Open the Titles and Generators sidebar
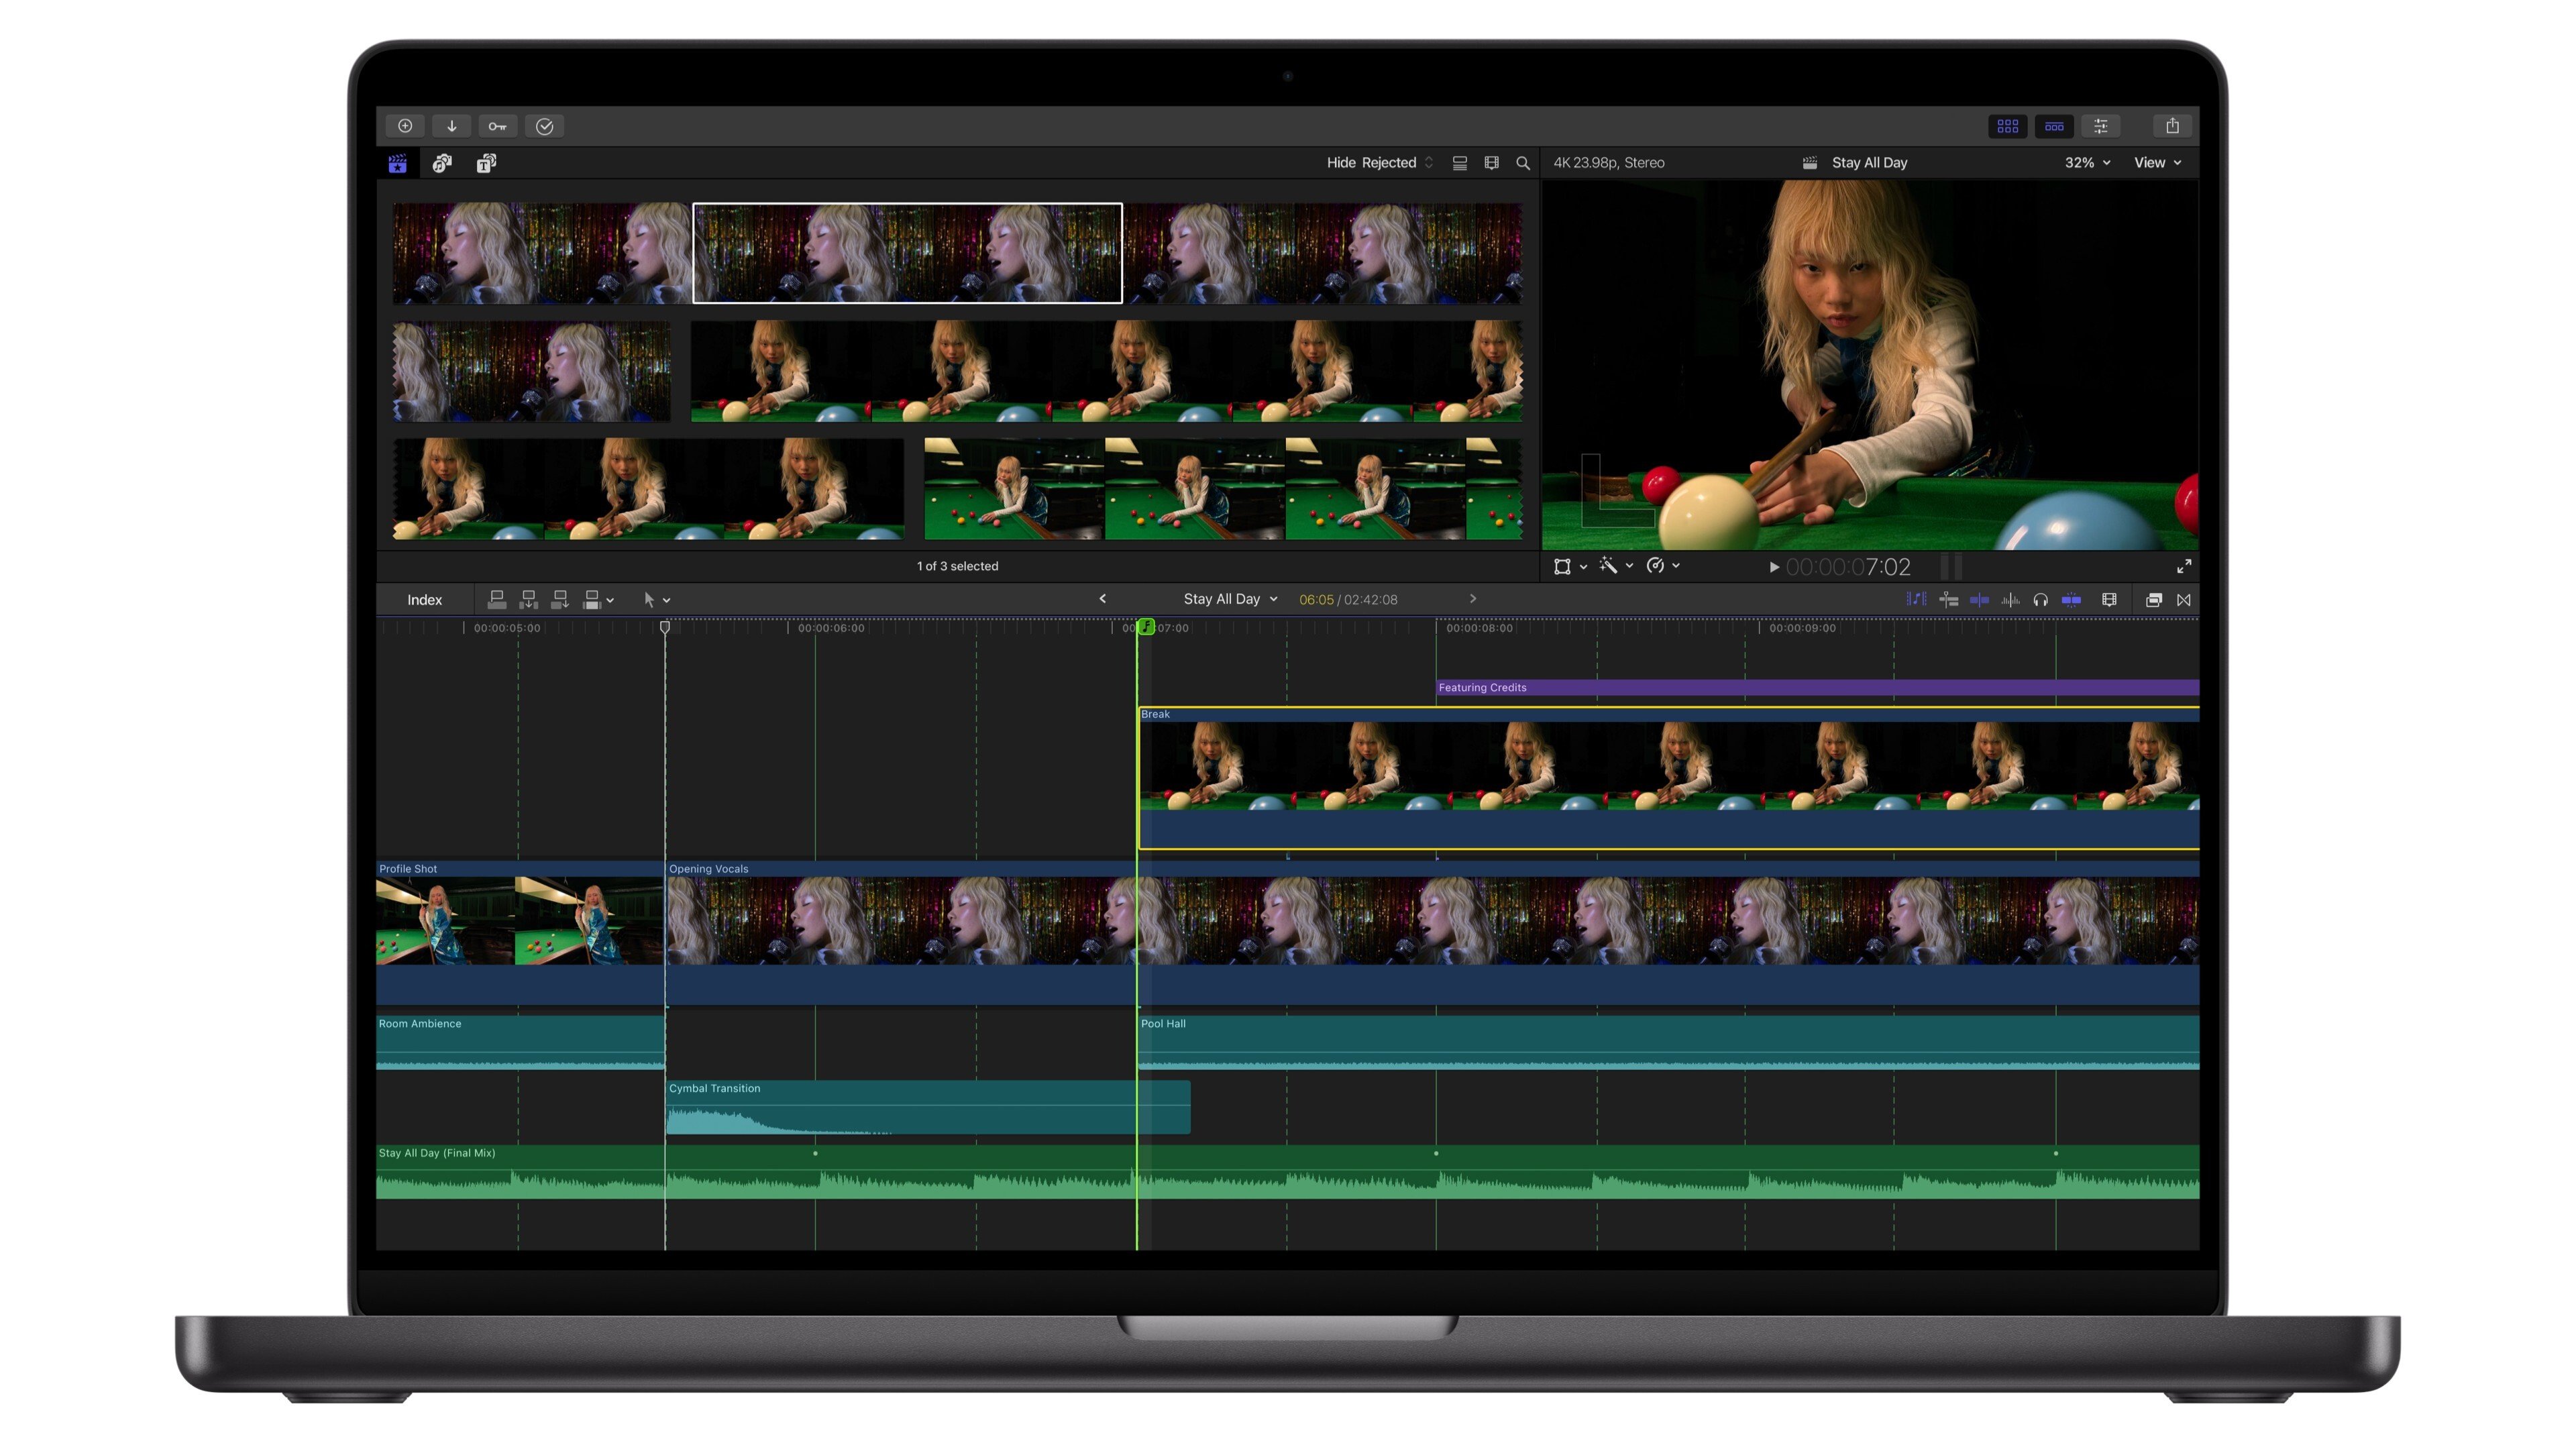This screenshot has width=2576, height=1449. (x=487, y=163)
